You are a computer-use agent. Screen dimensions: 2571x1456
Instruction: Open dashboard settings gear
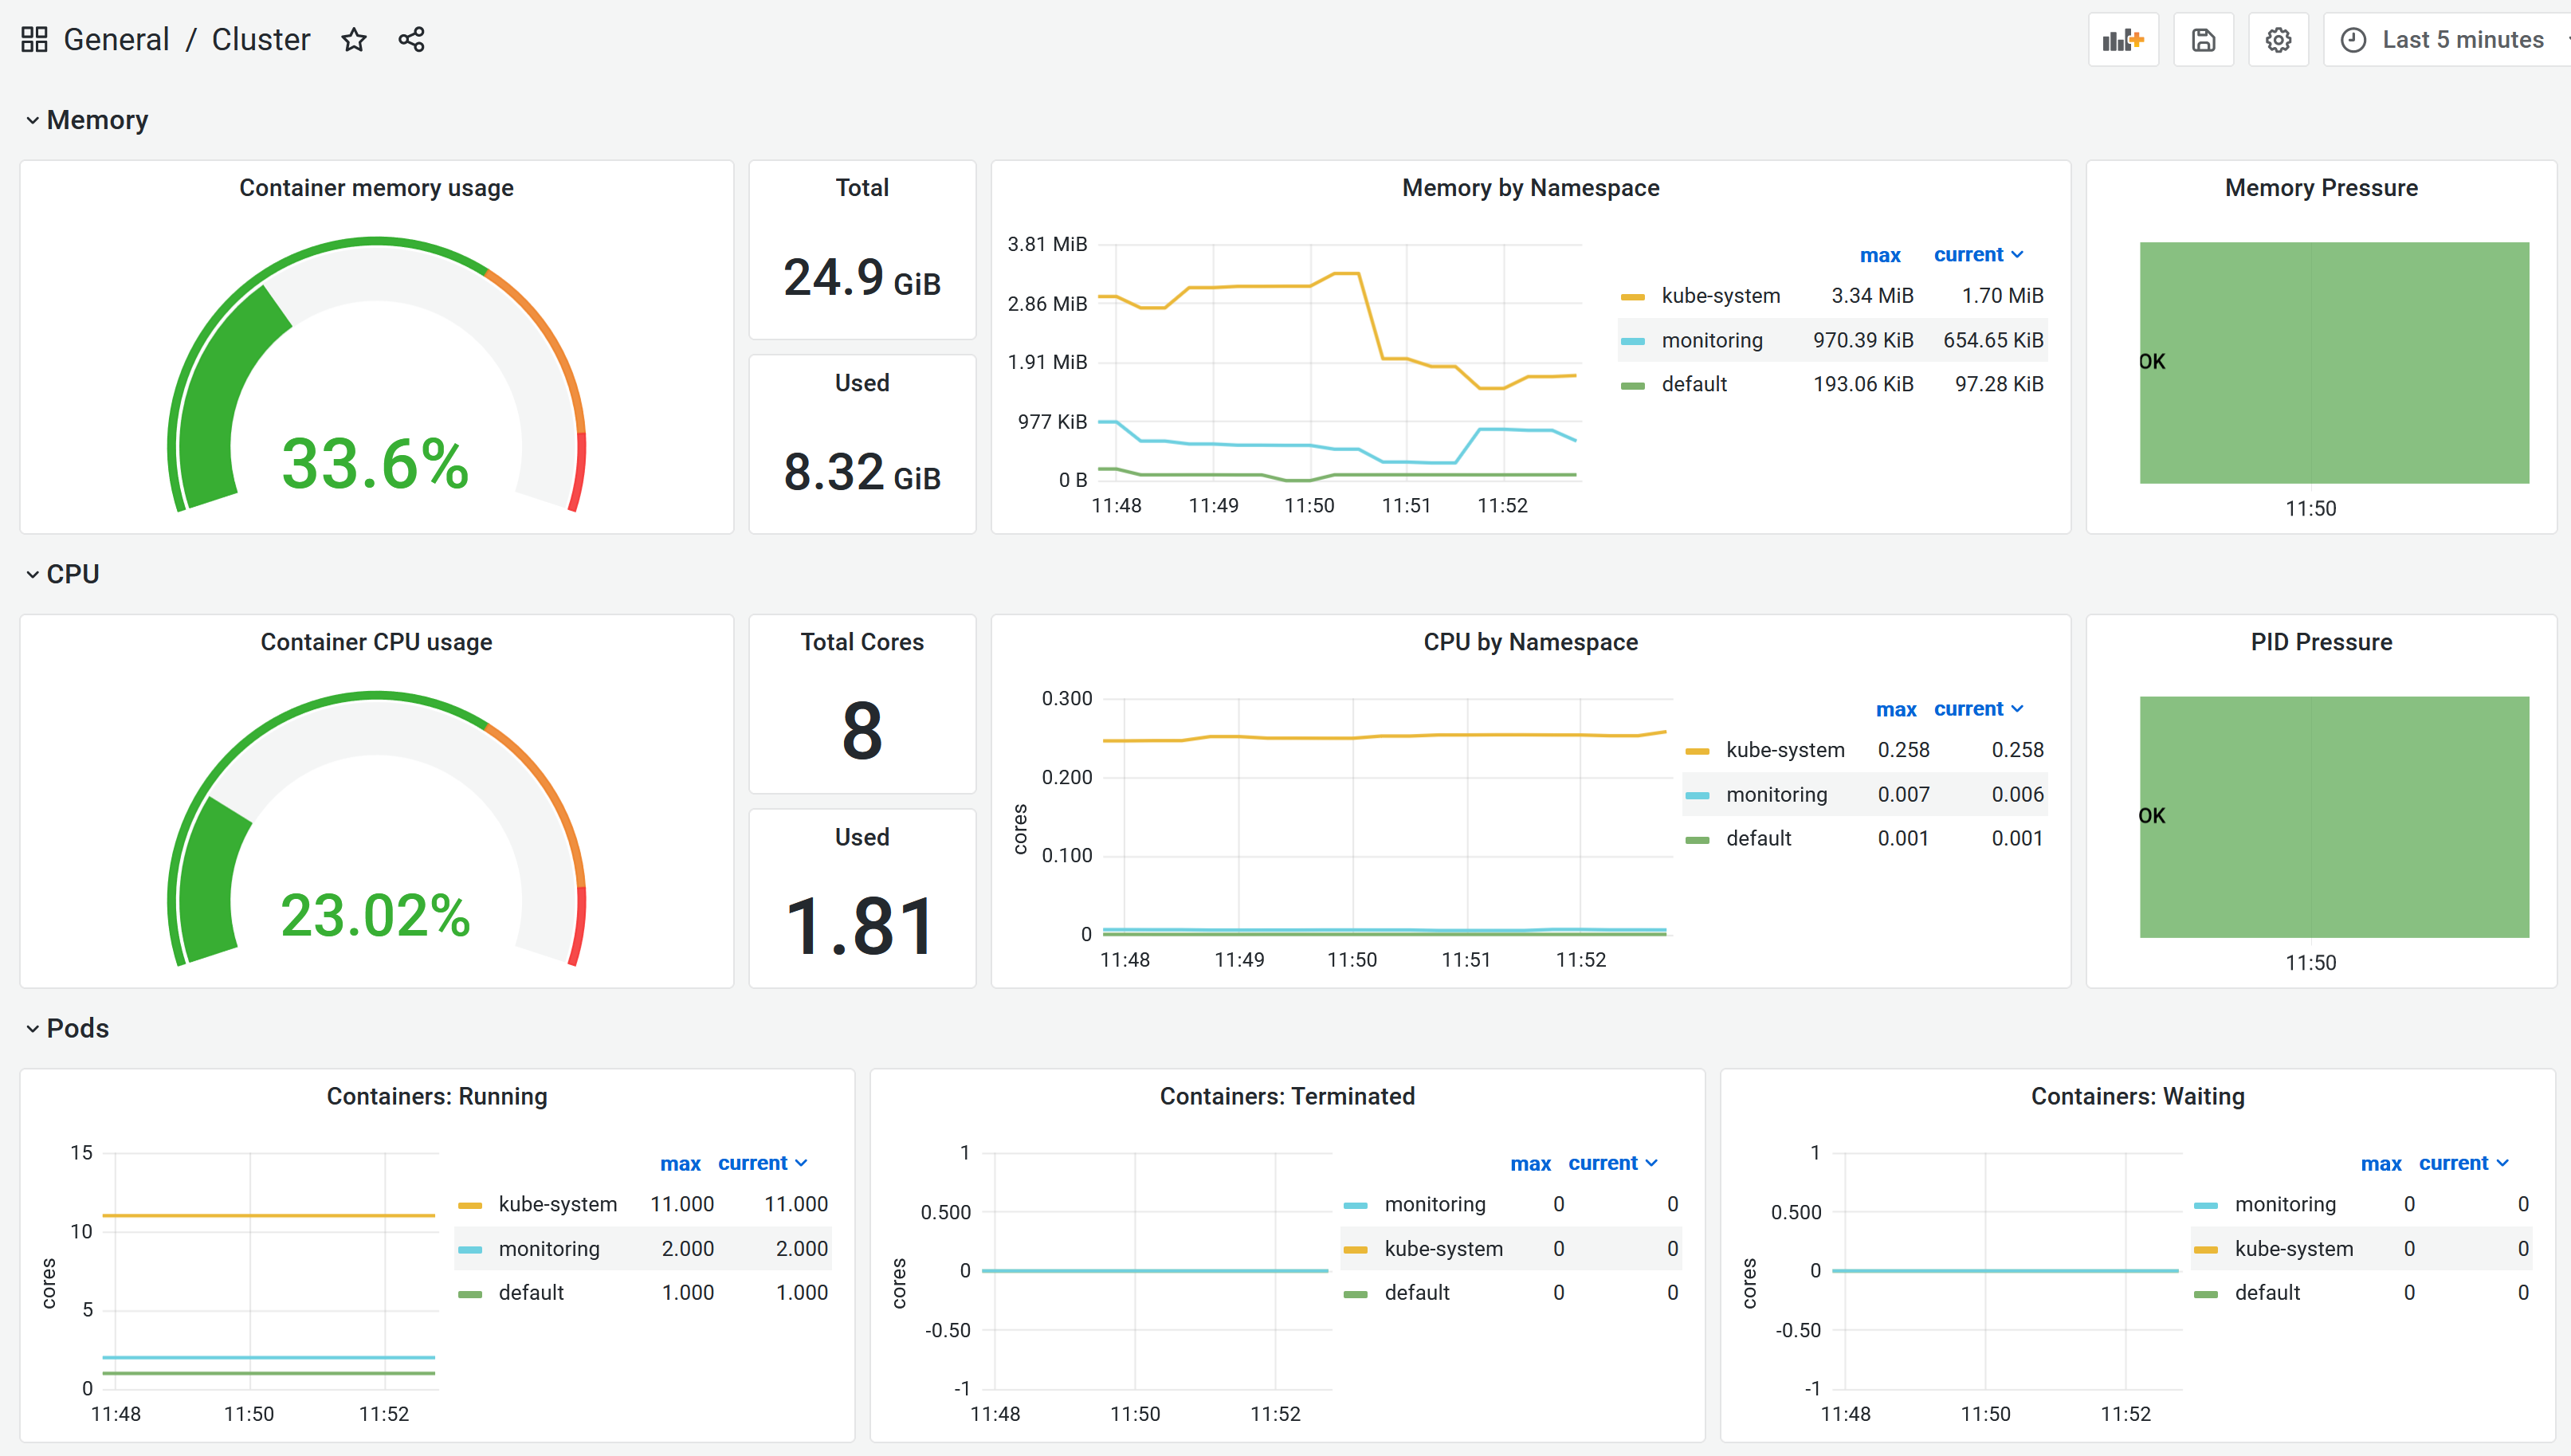click(x=2278, y=40)
